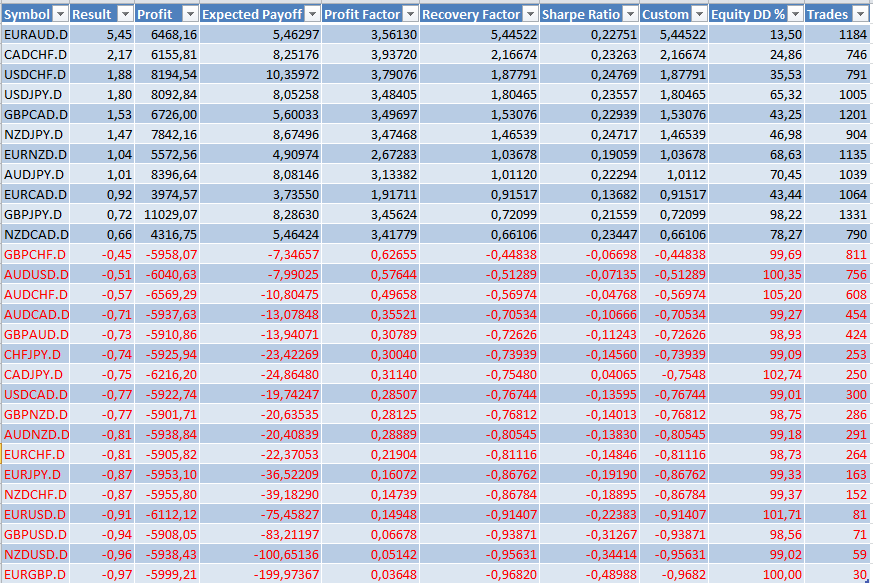Select the GBPUSD.D symbol cell
The width and height of the screenshot is (873, 583).
[35, 535]
